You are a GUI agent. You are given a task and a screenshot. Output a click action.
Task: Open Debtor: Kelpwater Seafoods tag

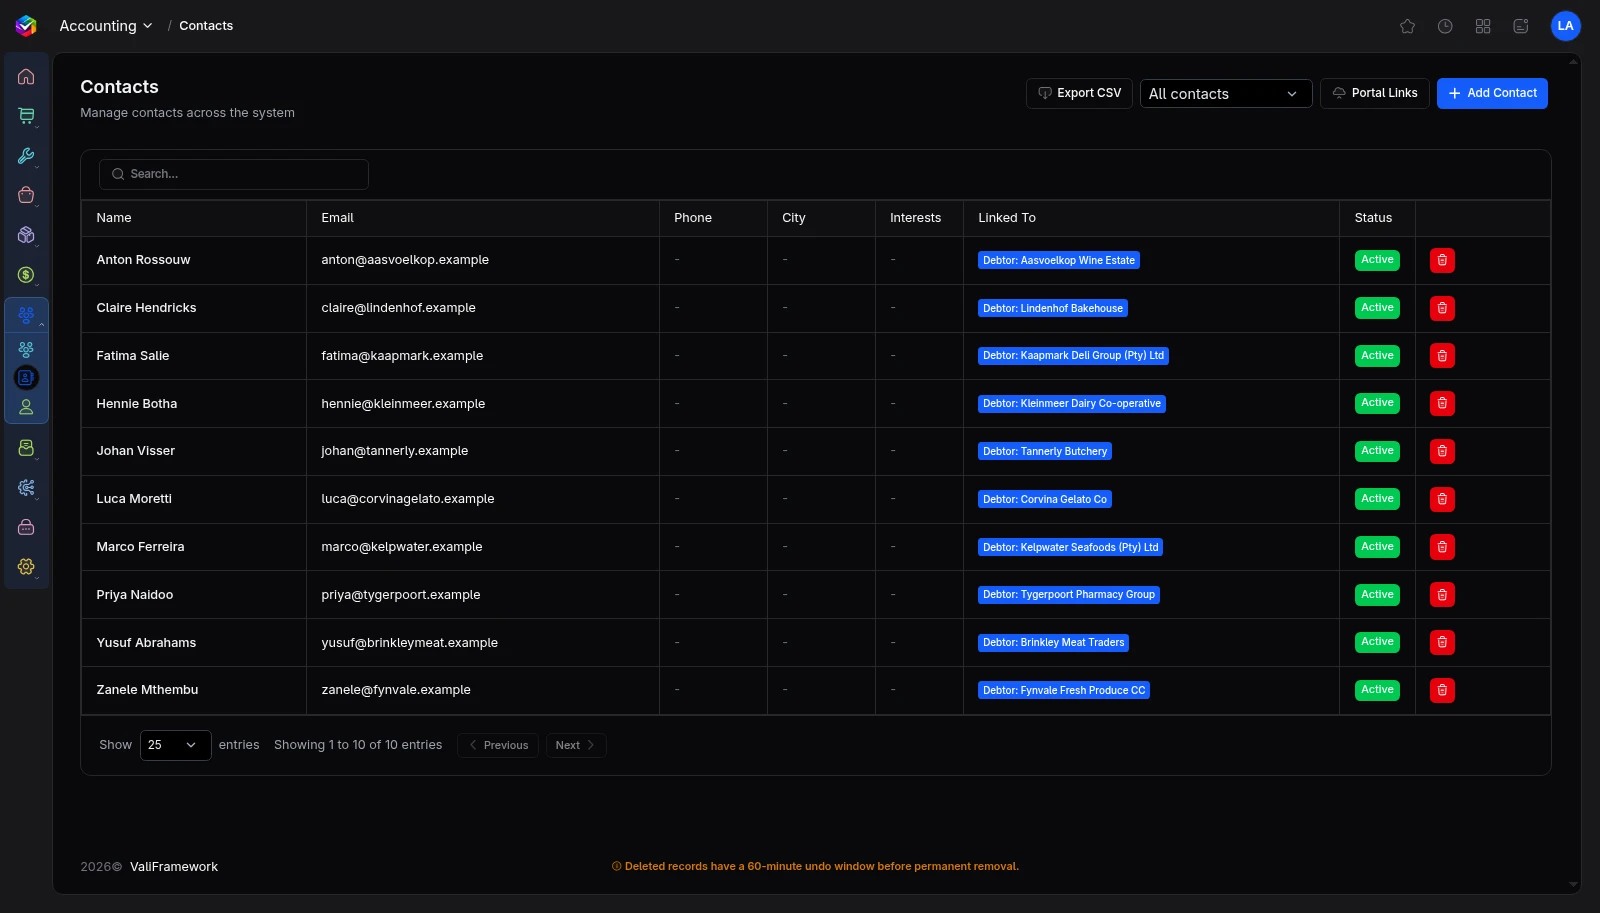coord(1070,547)
